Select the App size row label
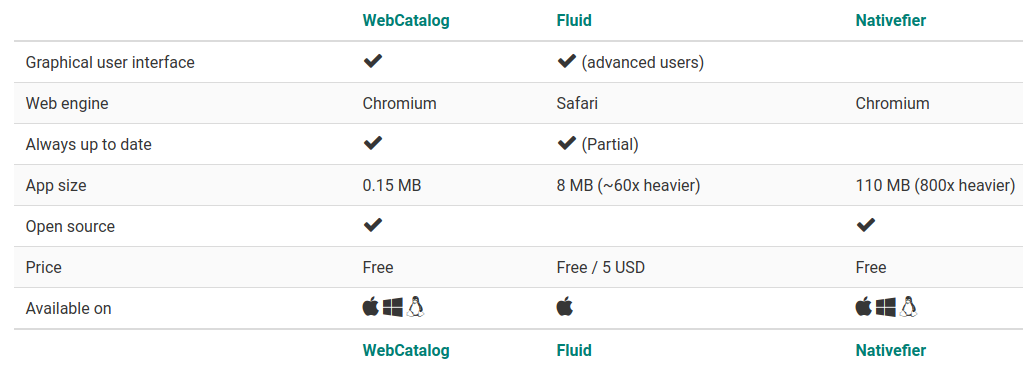Screen dimensions: 1023x373 (56, 186)
